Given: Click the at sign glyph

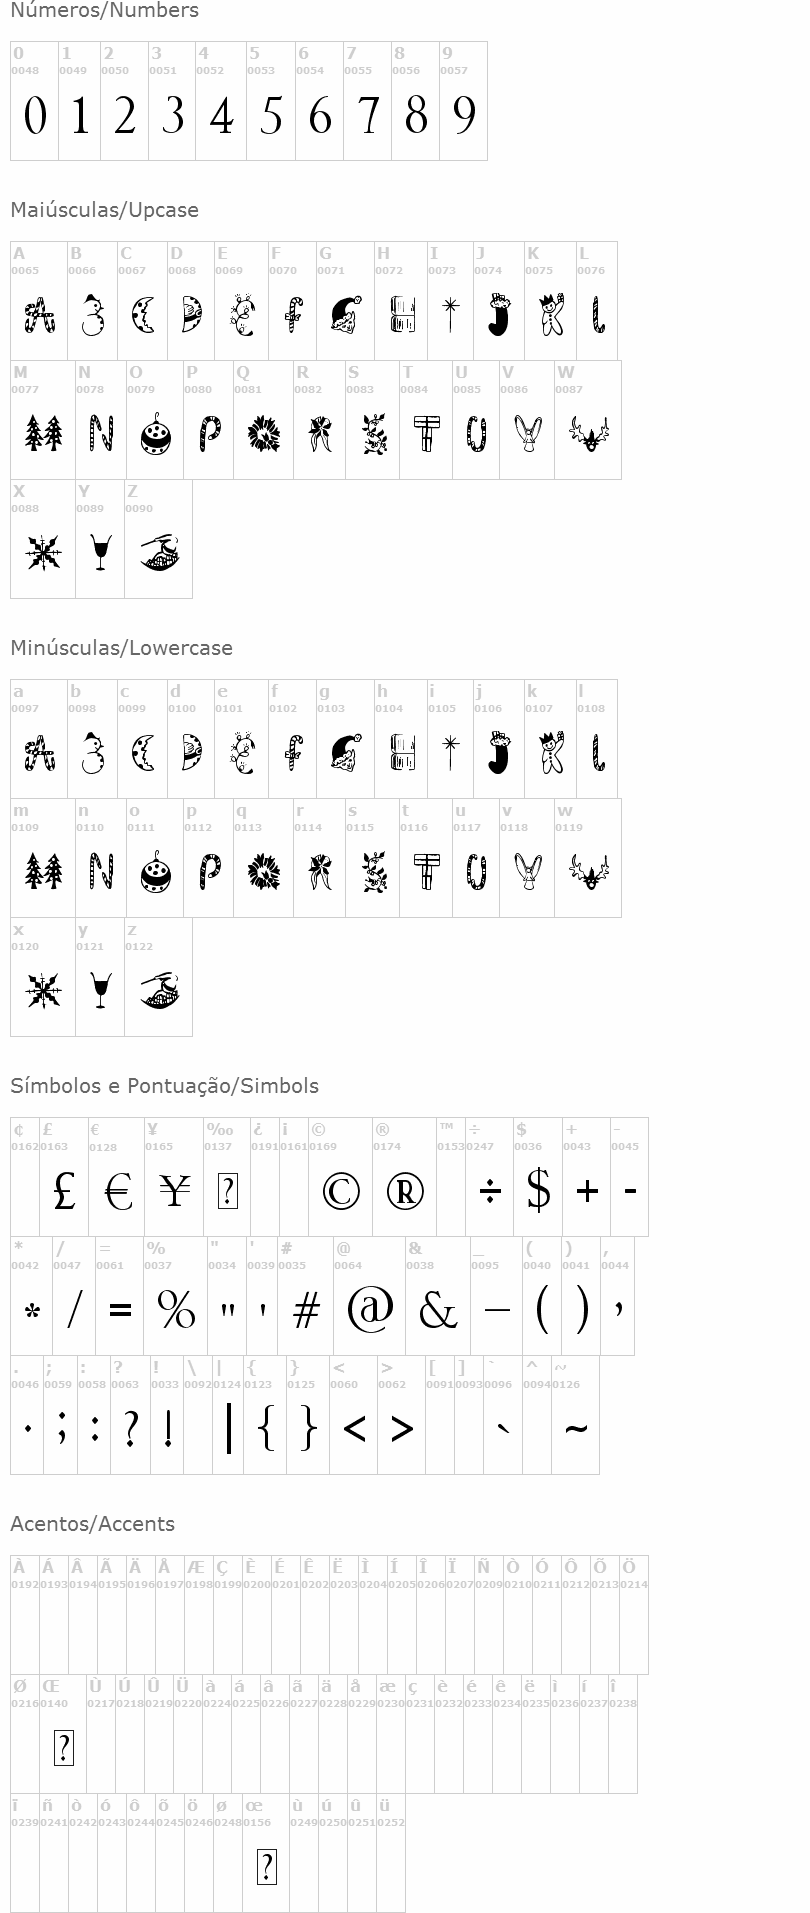Looking at the screenshot, I should point(370,1309).
